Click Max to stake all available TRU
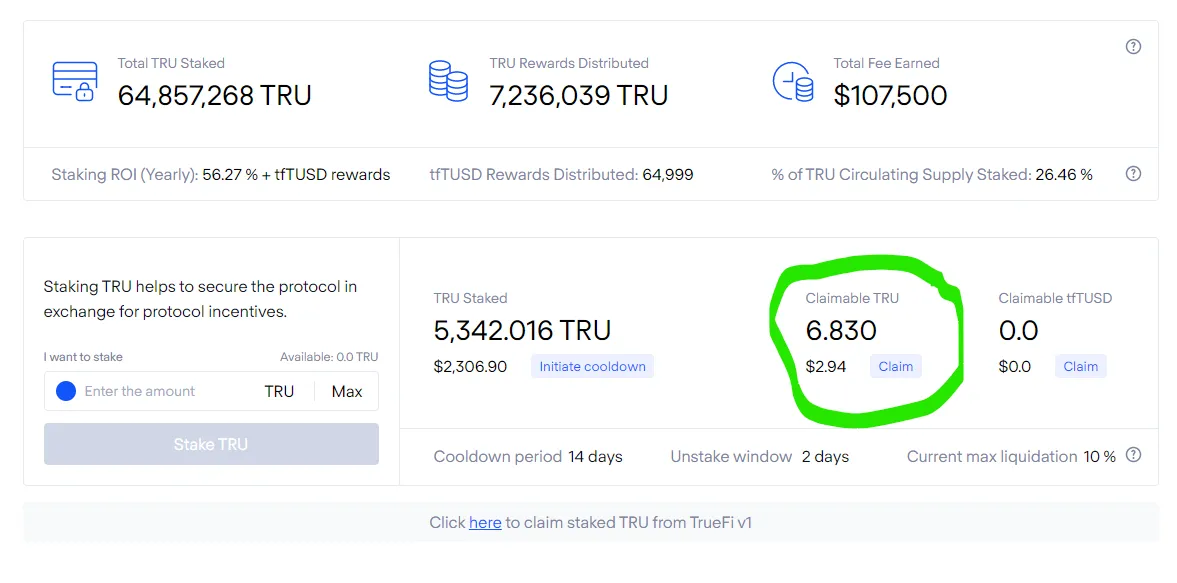 [347, 392]
